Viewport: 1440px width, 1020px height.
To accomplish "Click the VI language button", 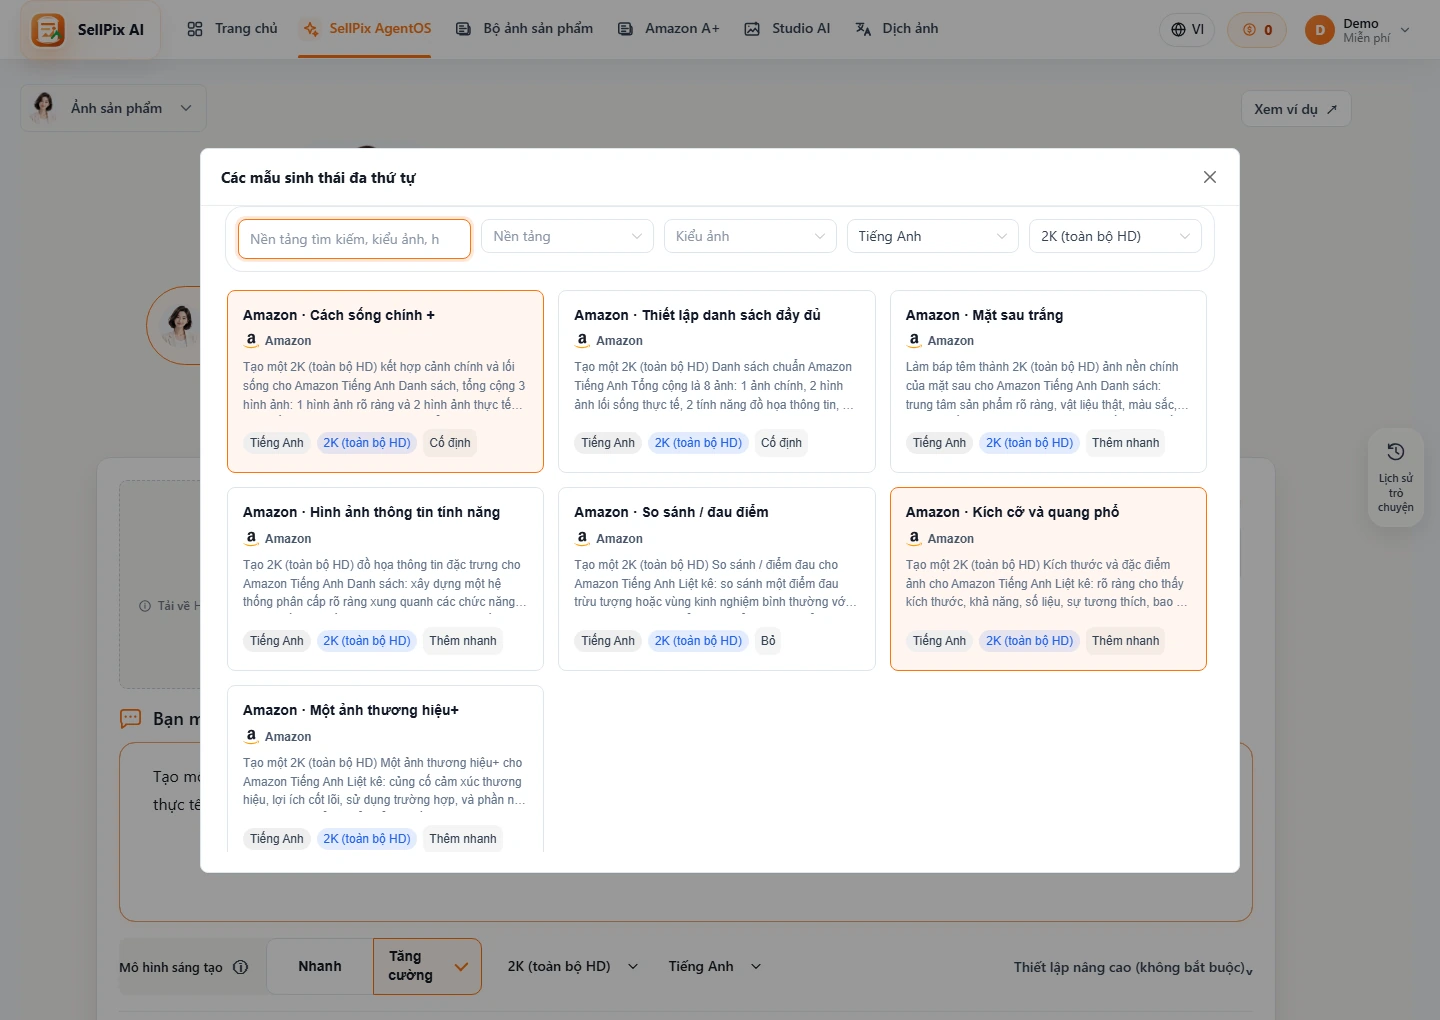I will pos(1187,30).
